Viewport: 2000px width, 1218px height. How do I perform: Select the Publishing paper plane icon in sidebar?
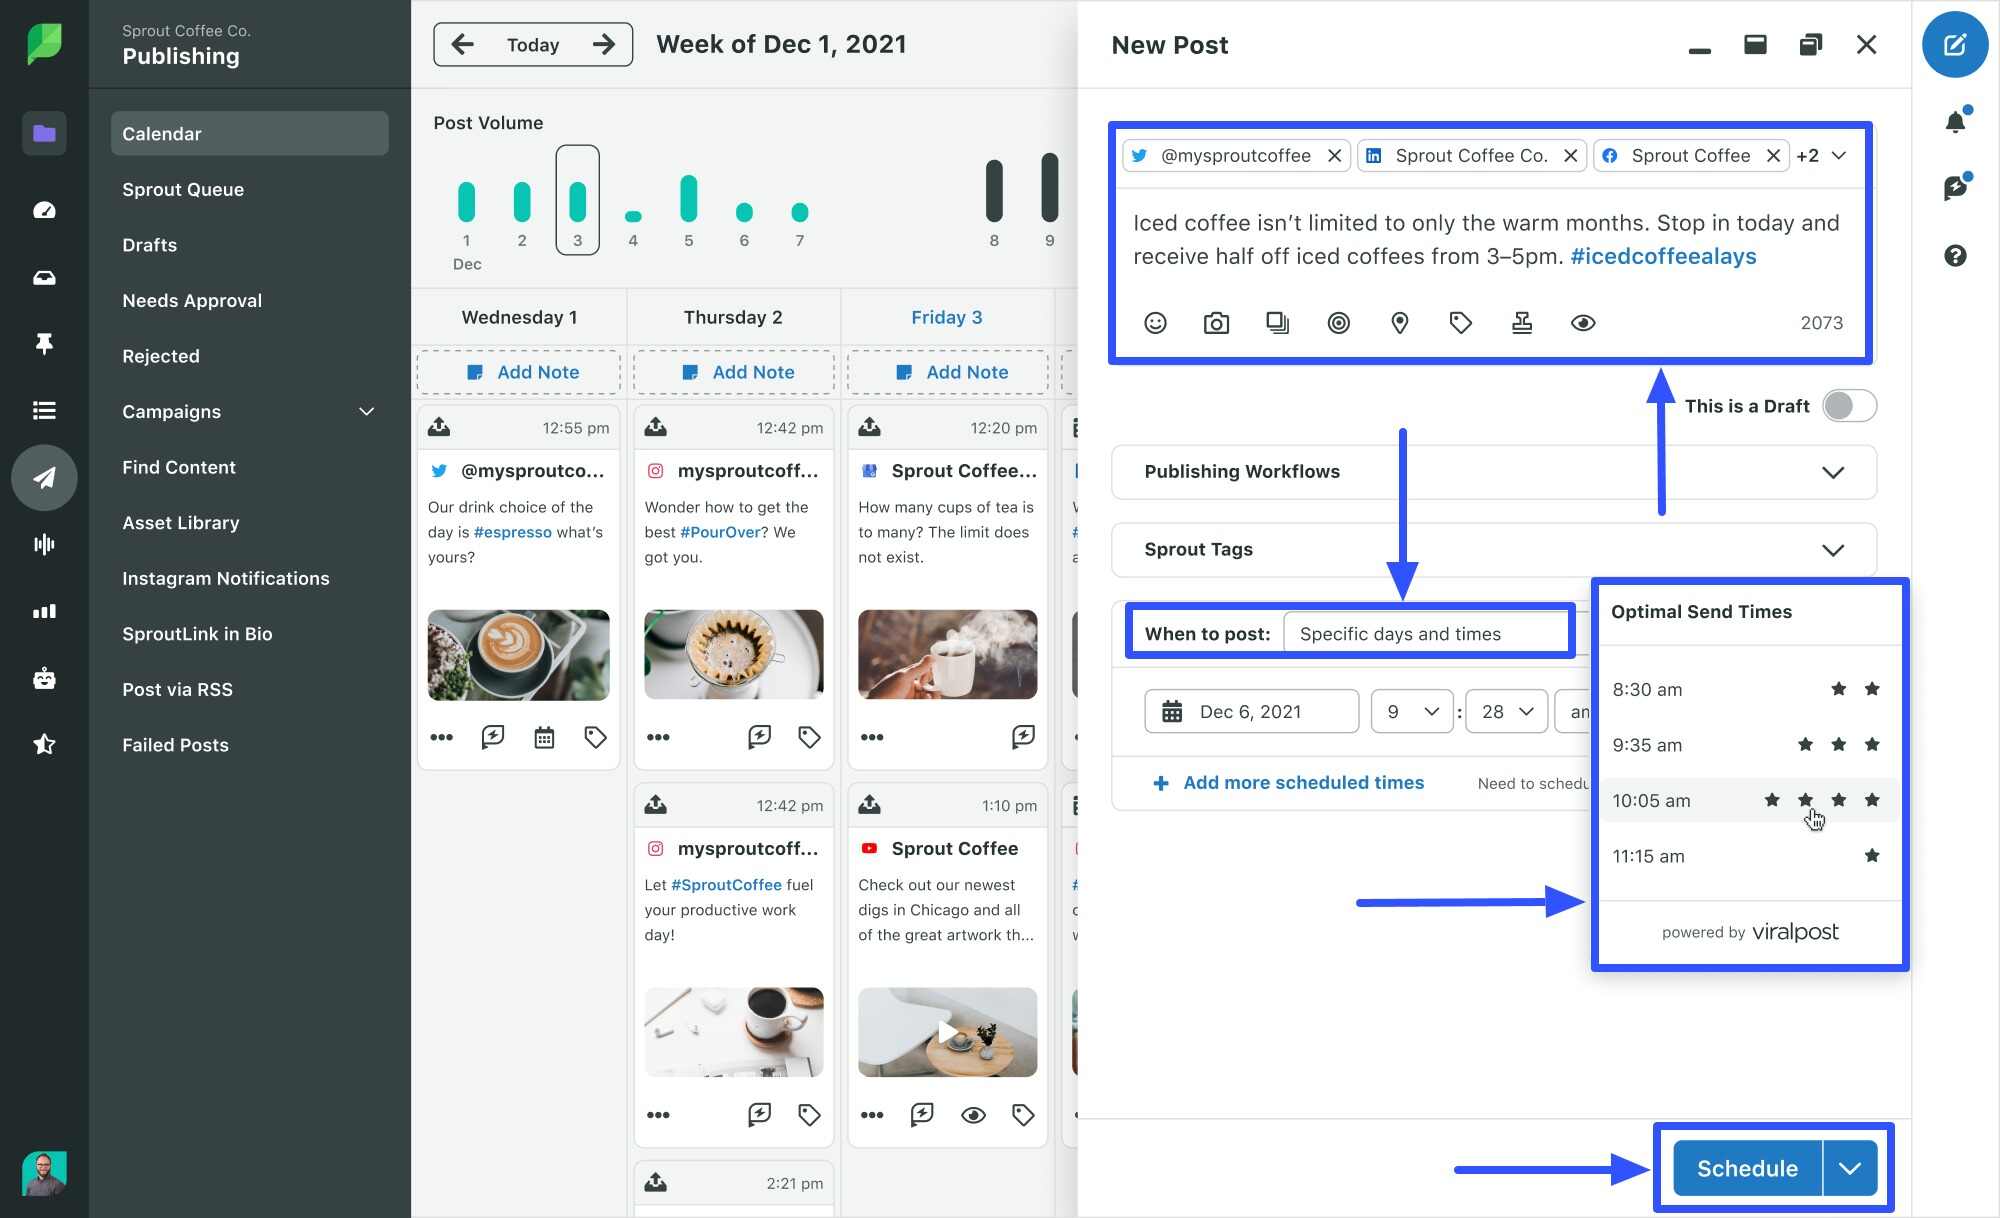click(44, 478)
